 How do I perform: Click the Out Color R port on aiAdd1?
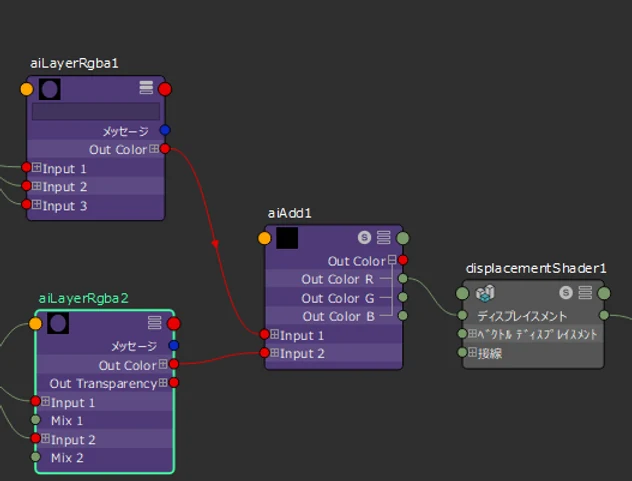click(x=403, y=278)
